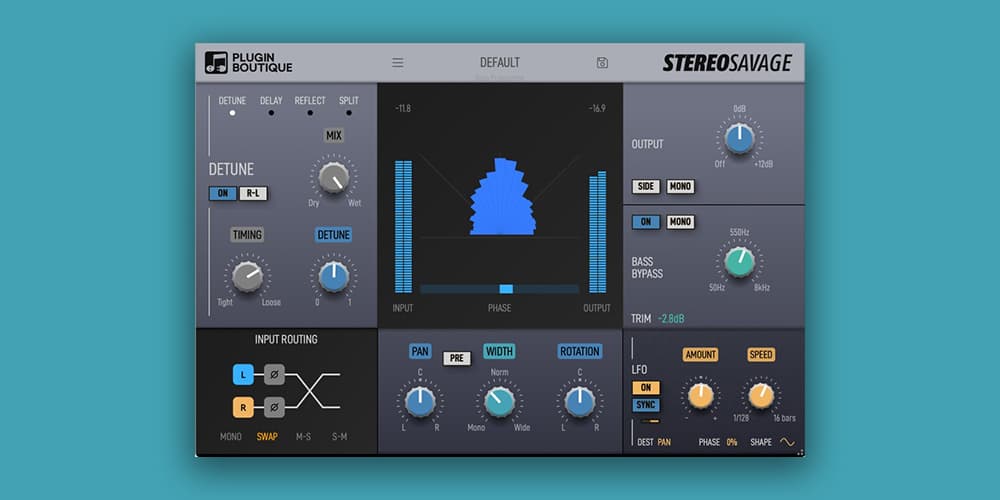Select SWAP input routing
The image size is (1000, 500).
point(267,437)
